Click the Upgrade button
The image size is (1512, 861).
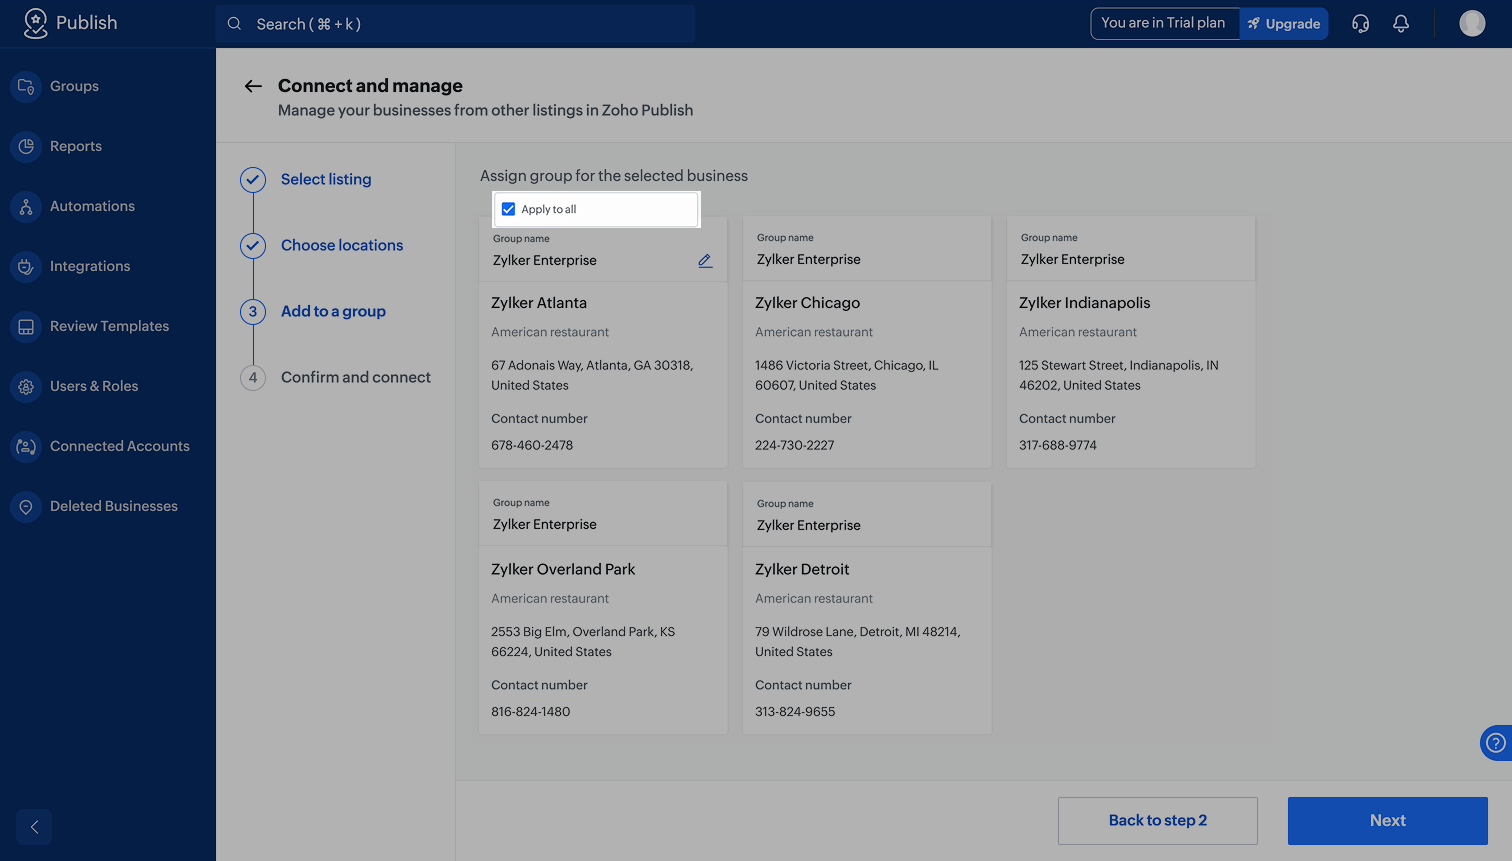pos(1284,24)
